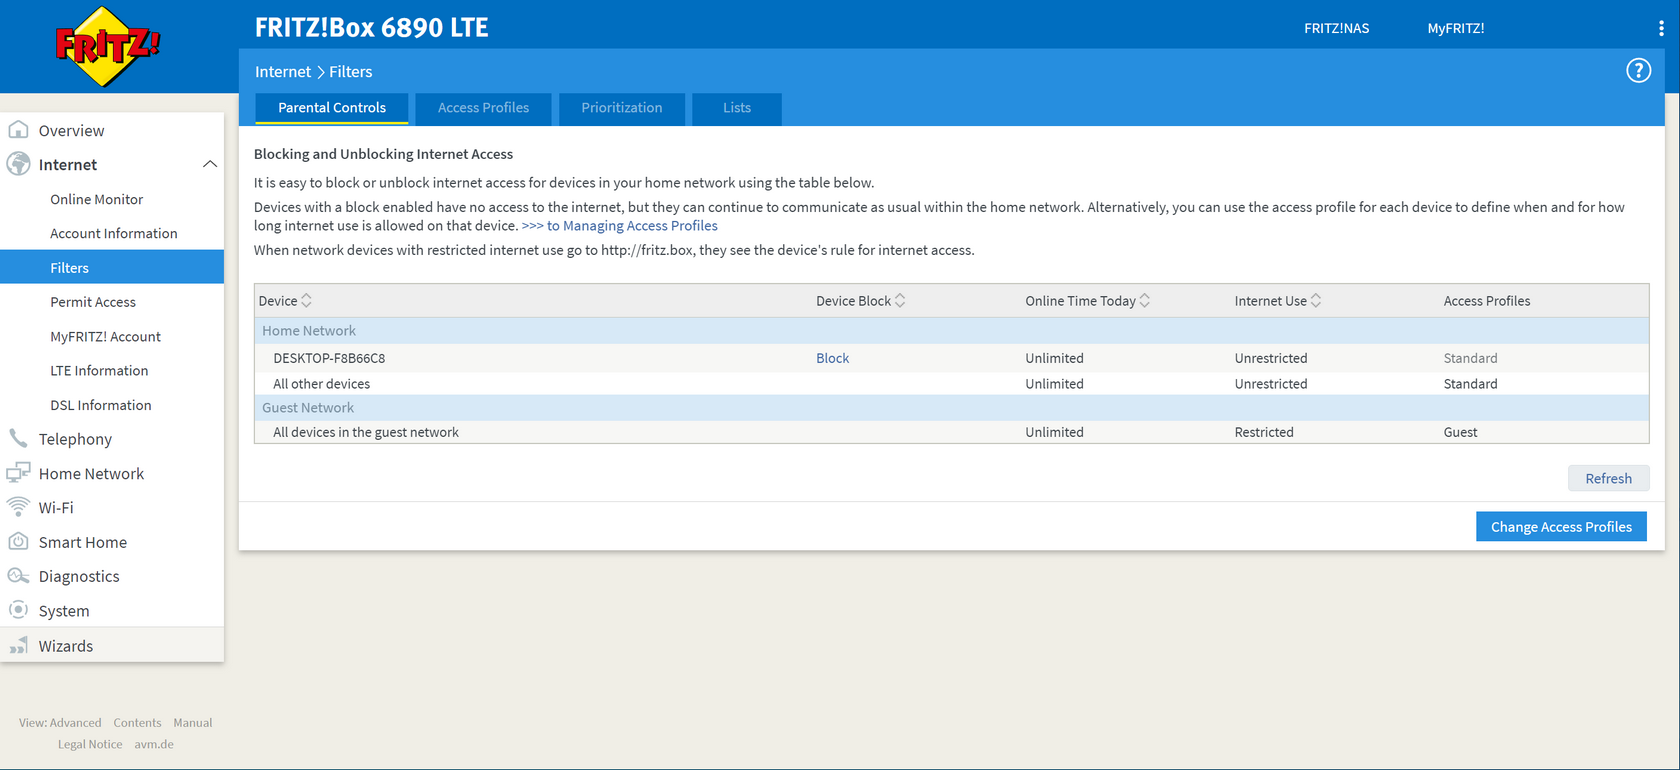Switch to the Parental Controls tab
The image size is (1680, 770).
(x=332, y=108)
